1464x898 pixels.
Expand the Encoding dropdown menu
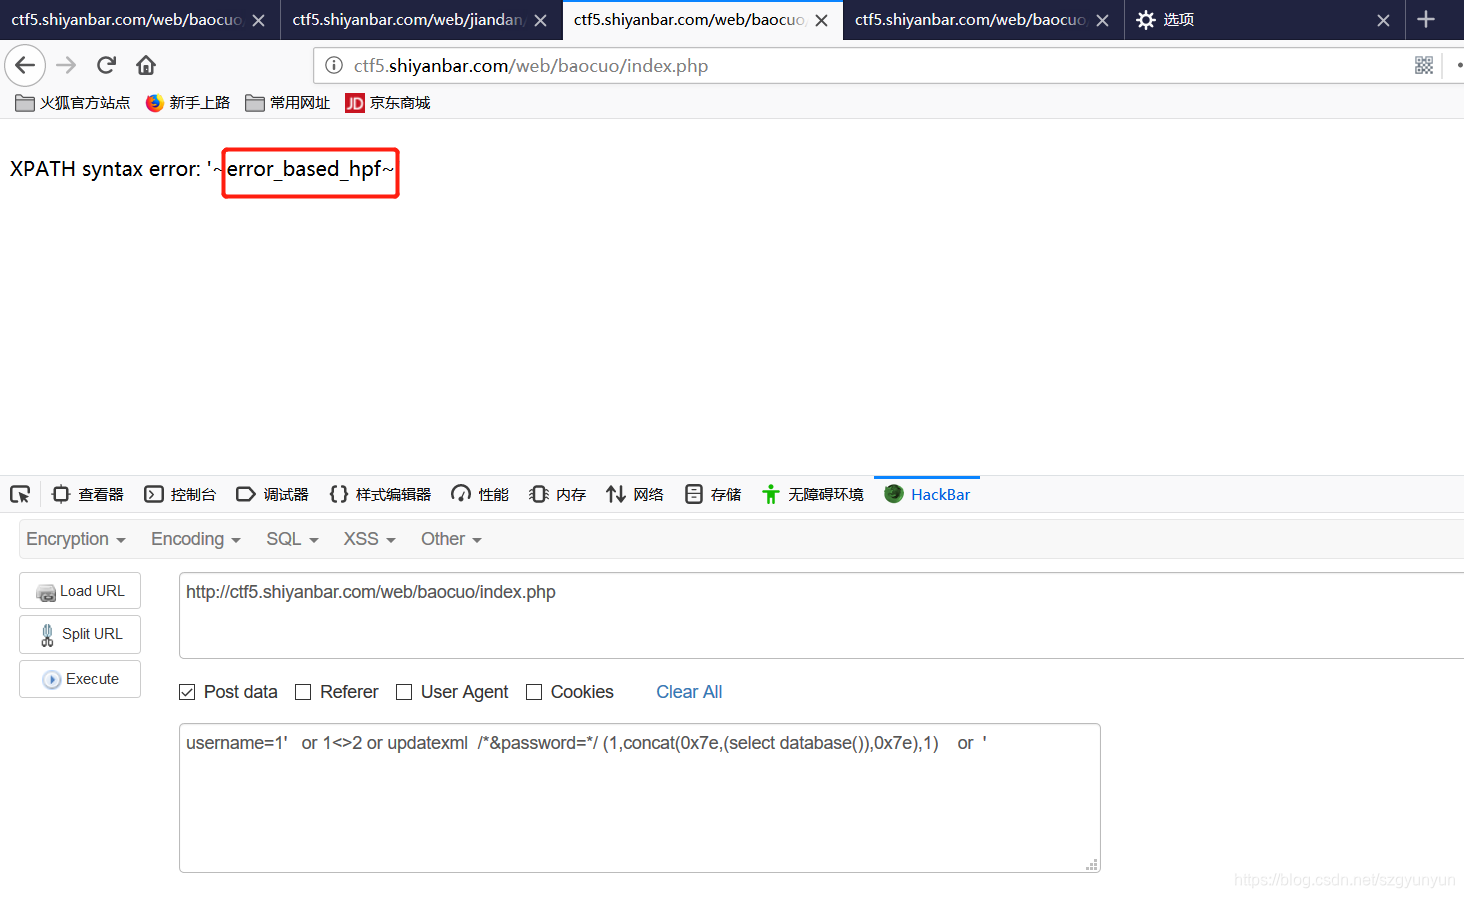tap(196, 539)
